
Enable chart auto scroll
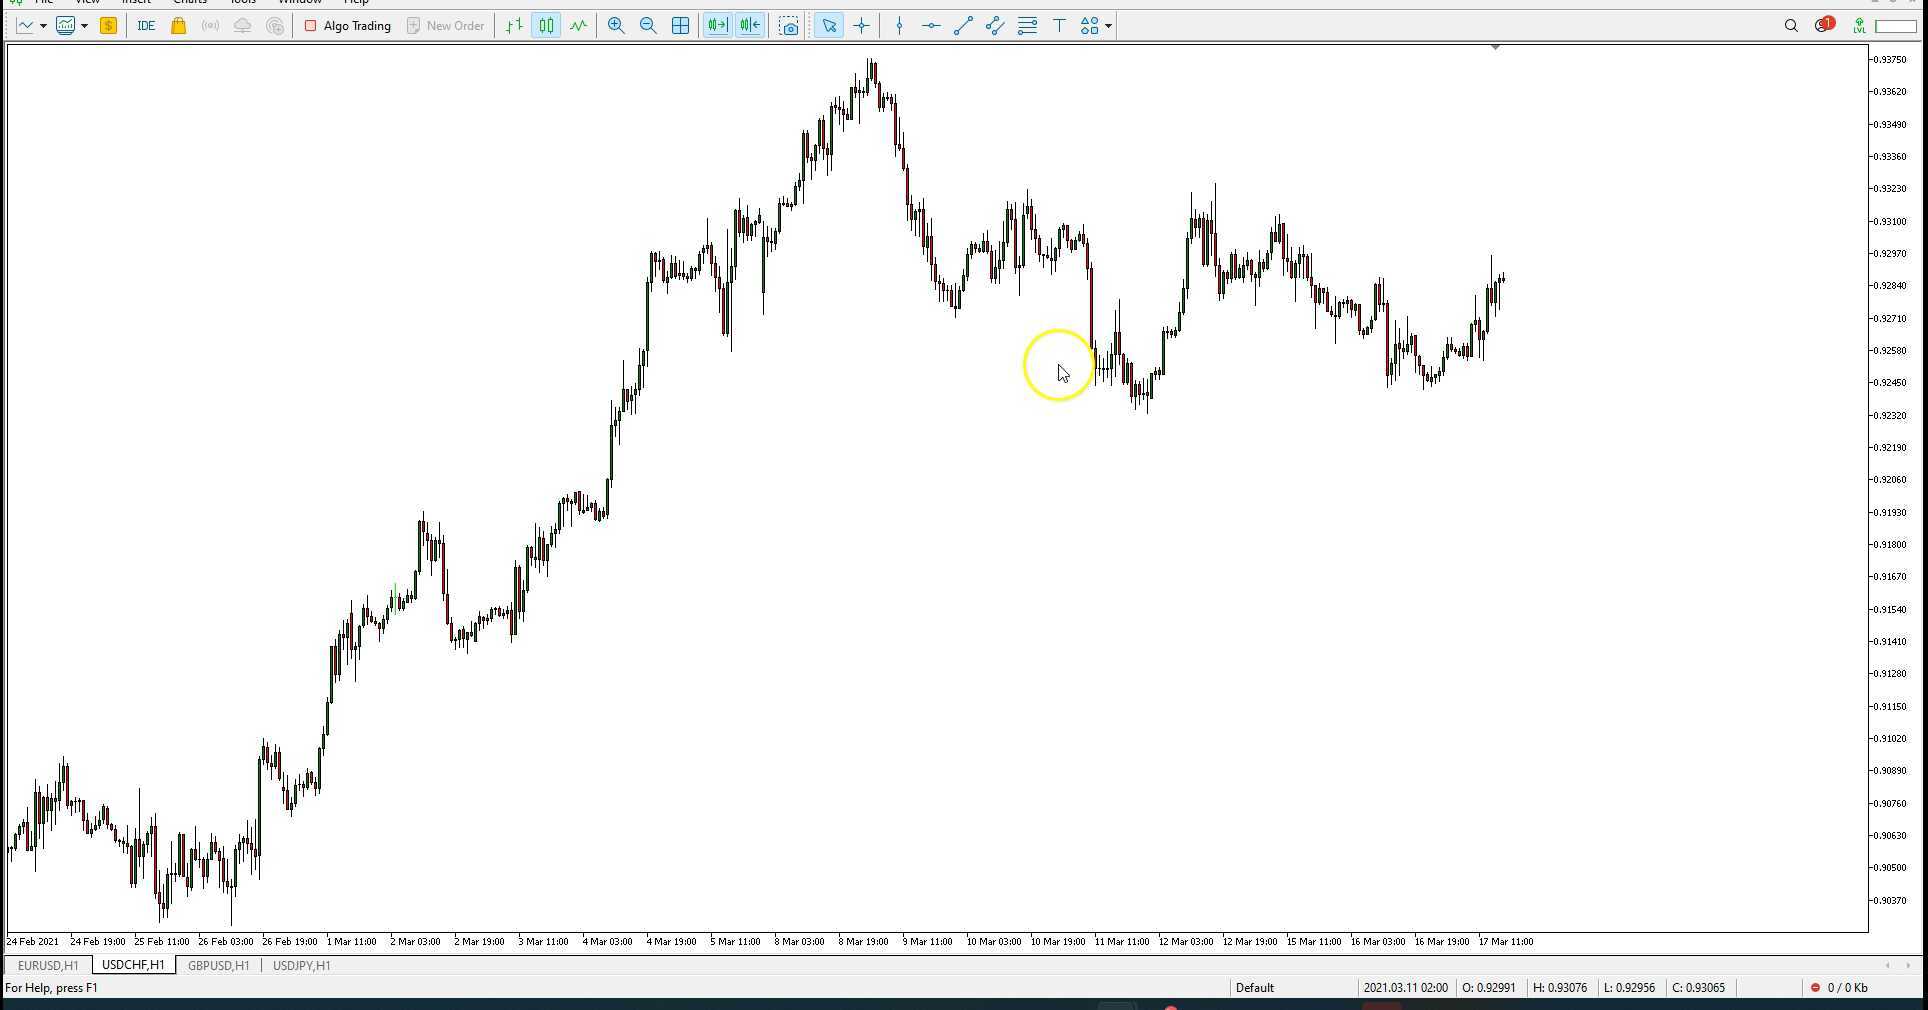point(717,25)
